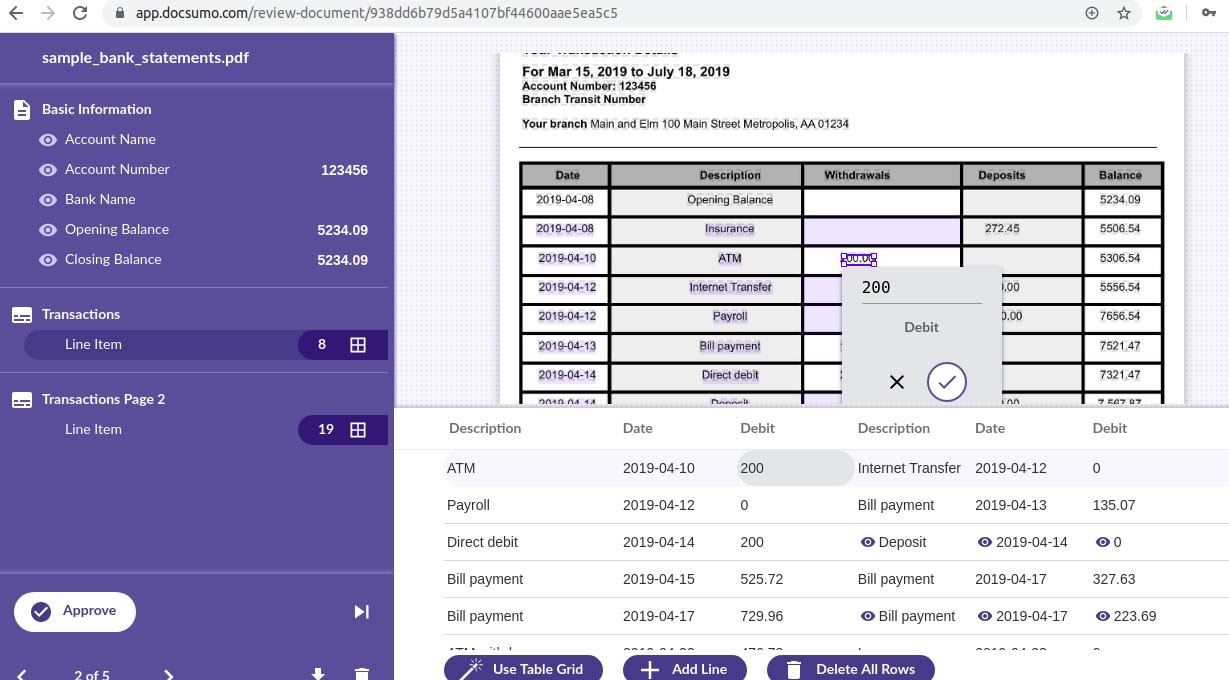1229x680 pixels.
Task: Open table grid for Transactions Line Item
Action: tap(358, 345)
